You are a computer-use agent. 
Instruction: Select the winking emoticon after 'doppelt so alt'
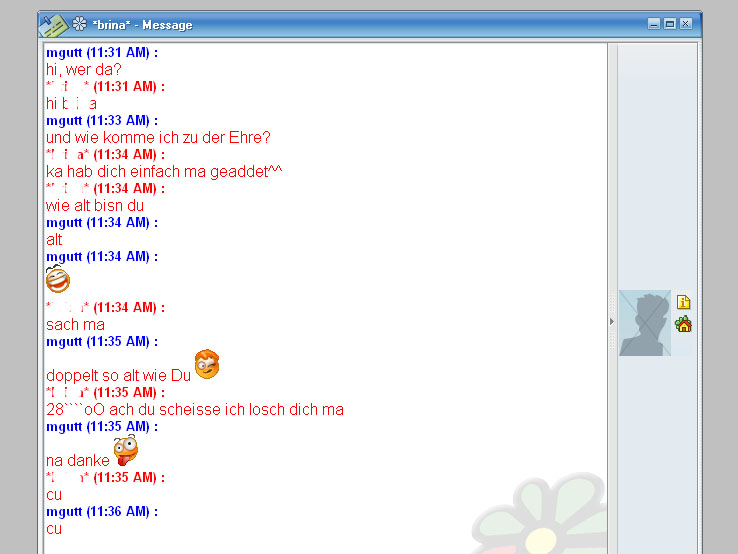[x=207, y=364]
